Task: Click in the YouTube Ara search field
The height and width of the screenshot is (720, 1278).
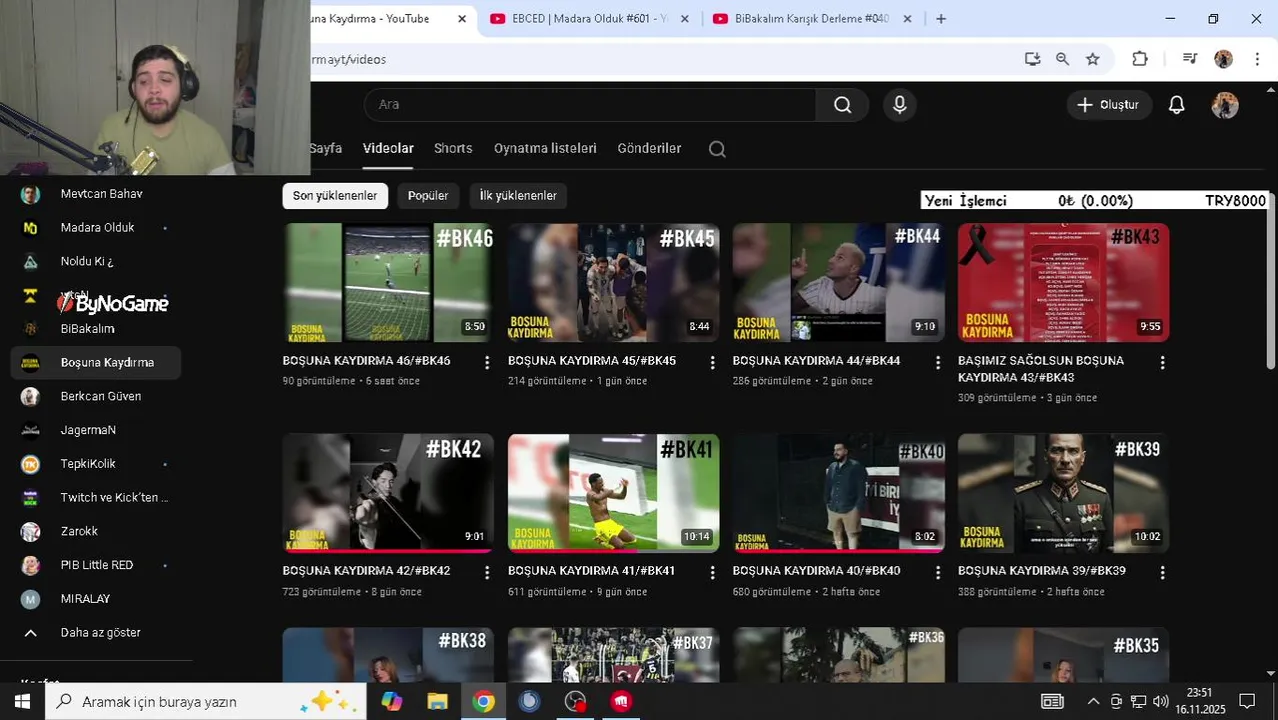Action: pyautogui.click(x=590, y=105)
